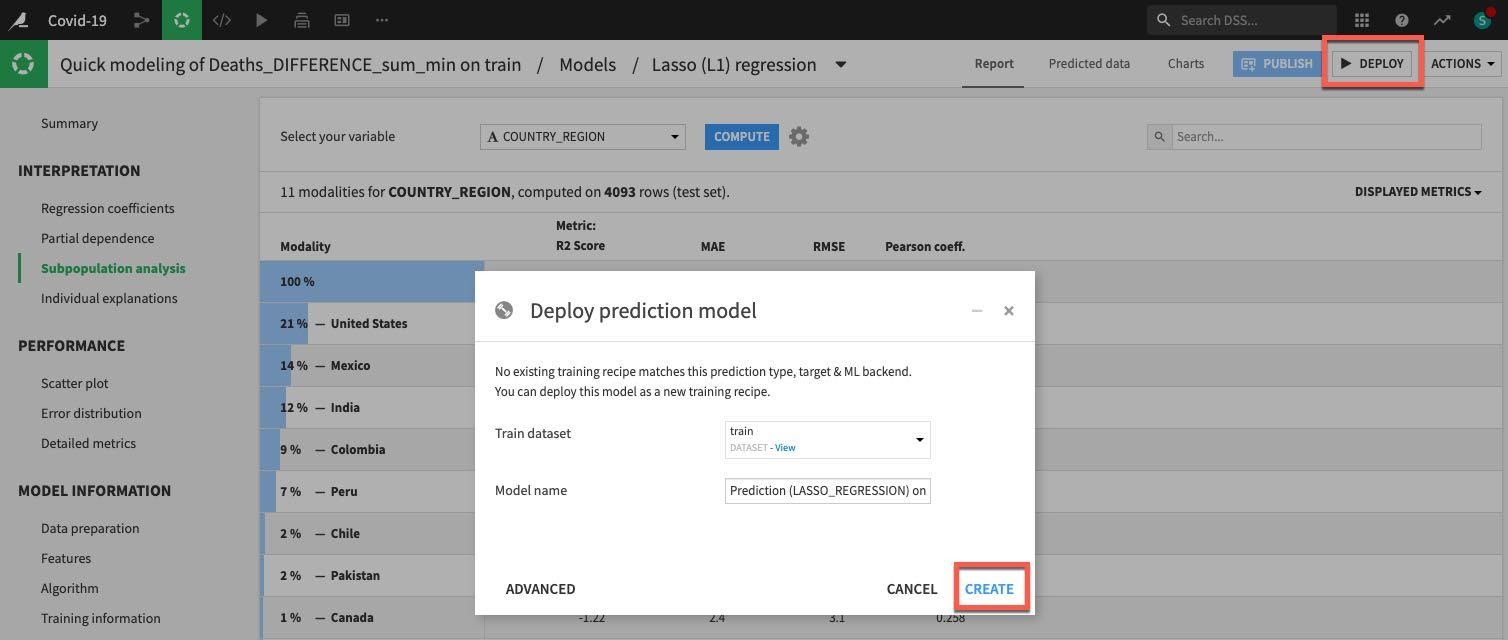This screenshot has width=1508, height=640.
Task: Open the Displayed Metrics dropdown
Action: (x=1417, y=192)
